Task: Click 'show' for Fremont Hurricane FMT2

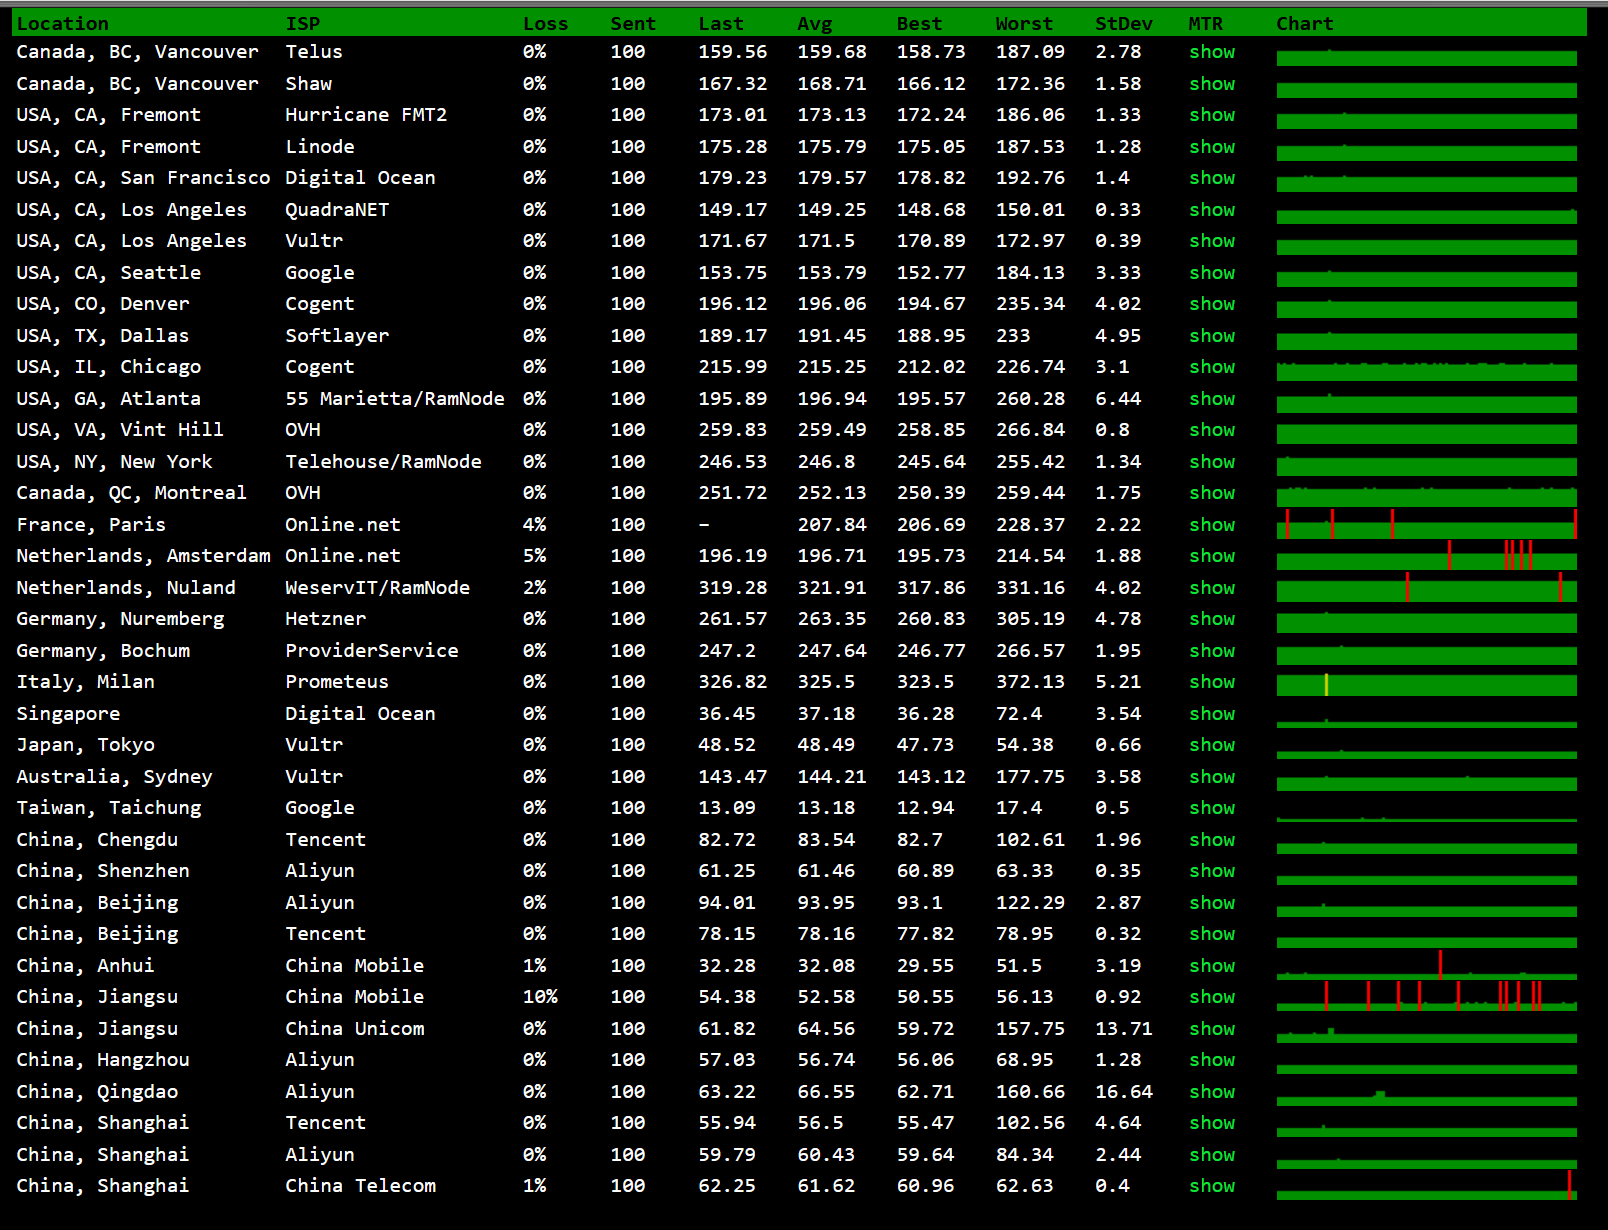Action: pos(1212,115)
